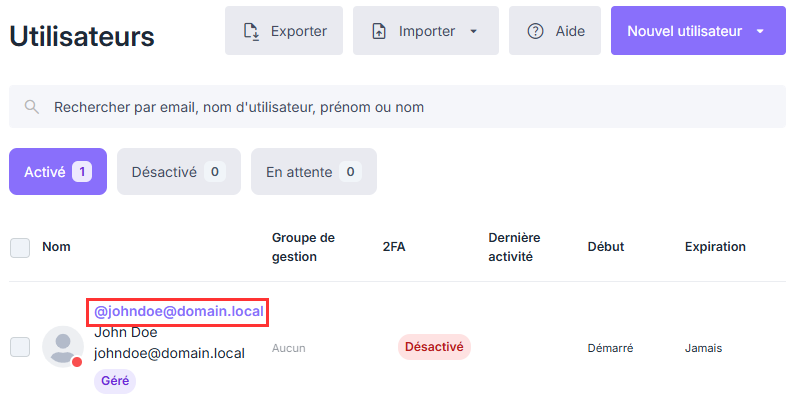Click the export file icon
This screenshot has width=790, height=403.
point(251,31)
